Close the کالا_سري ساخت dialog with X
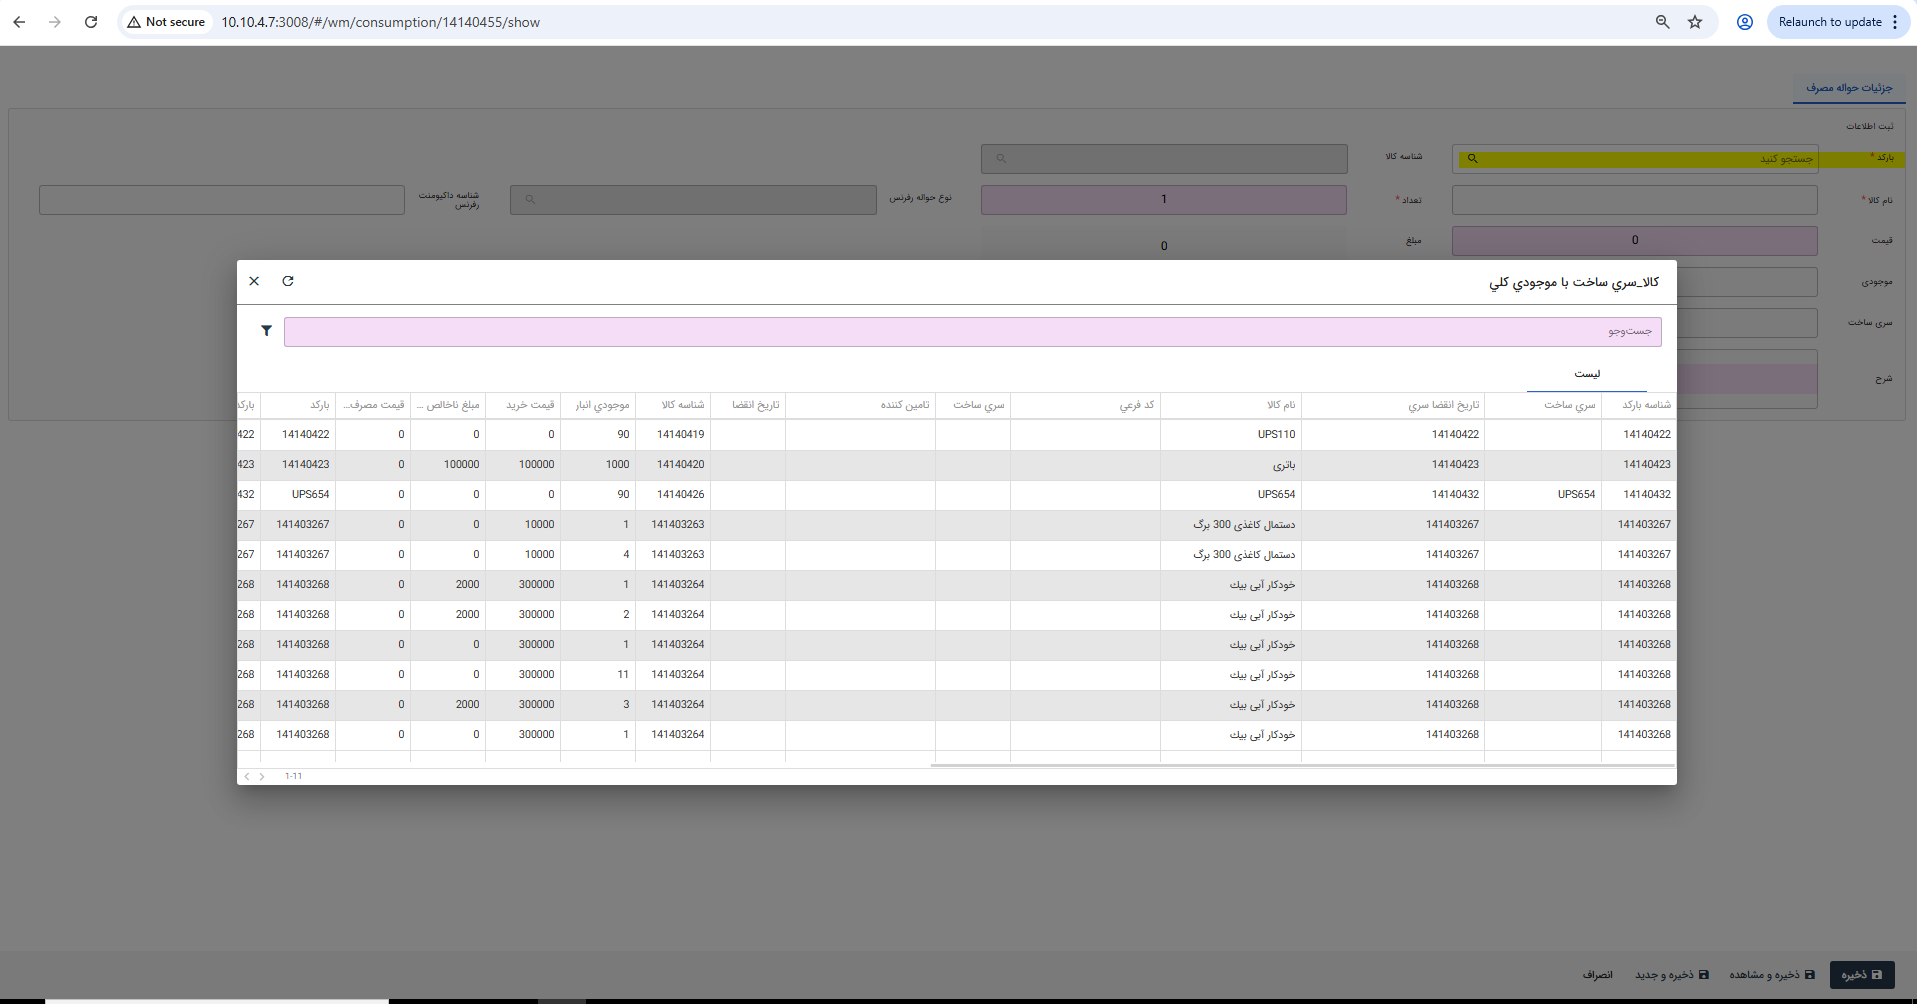Image resolution: width=1917 pixels, height=1004 pixels. point(254,281)
